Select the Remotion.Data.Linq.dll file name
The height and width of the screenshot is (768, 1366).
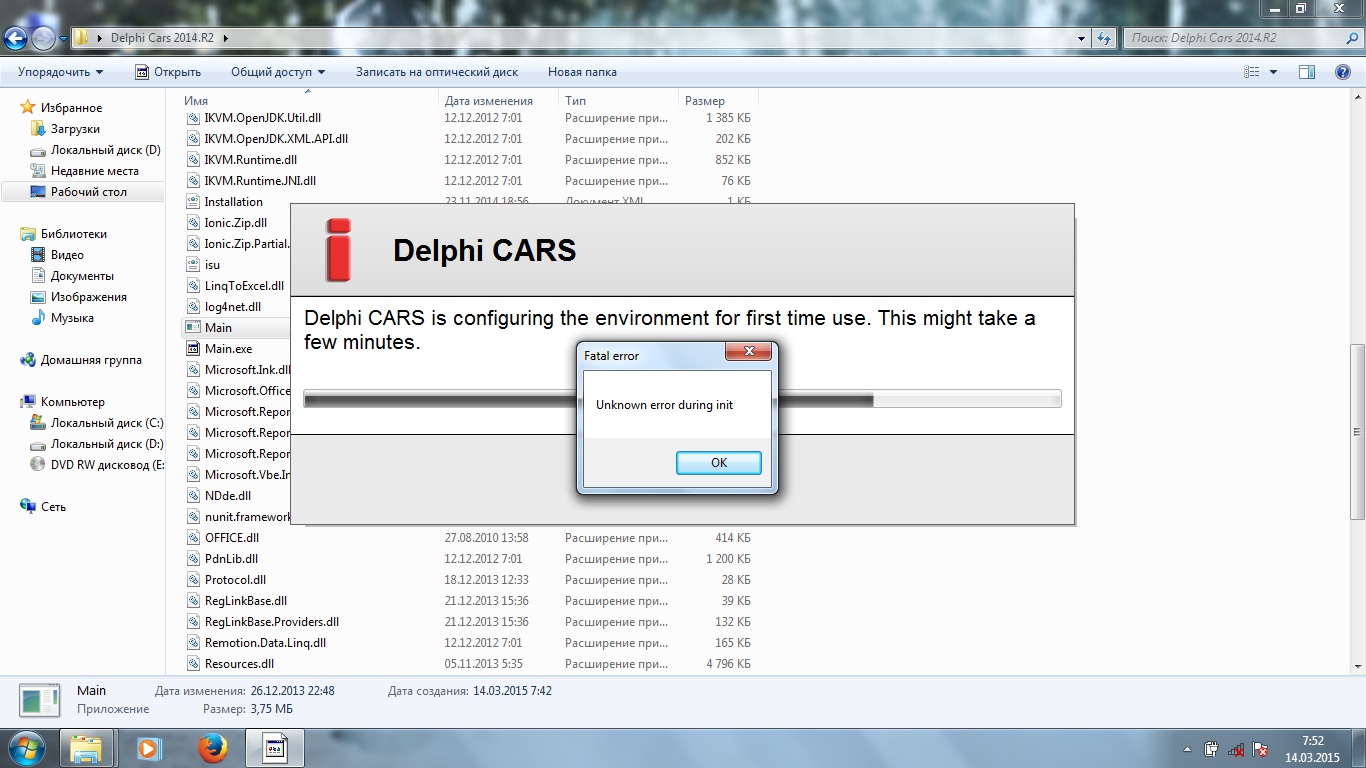(265, 643)
